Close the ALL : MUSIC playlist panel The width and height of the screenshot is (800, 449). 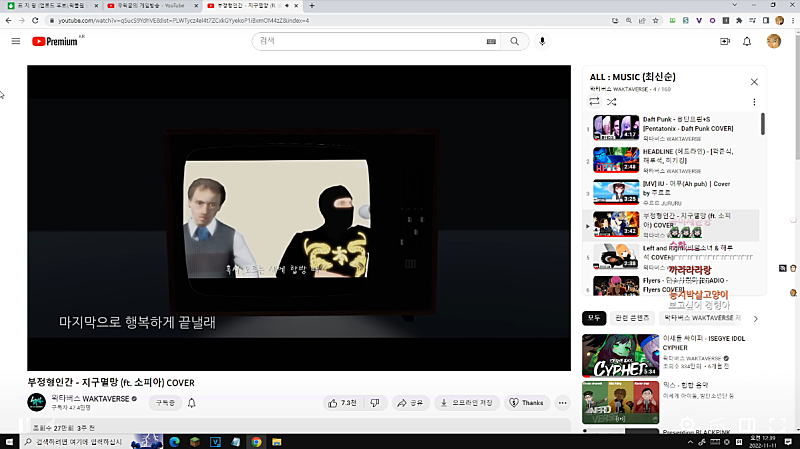pyautogui.click(x=754, y=82)
